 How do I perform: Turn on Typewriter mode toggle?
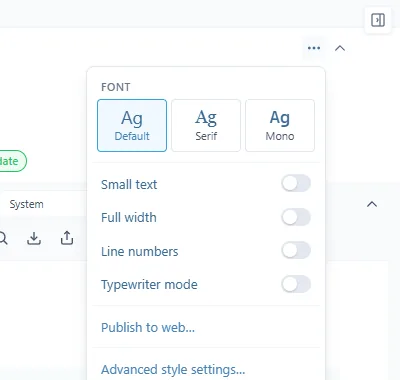[x=296, y=284]
